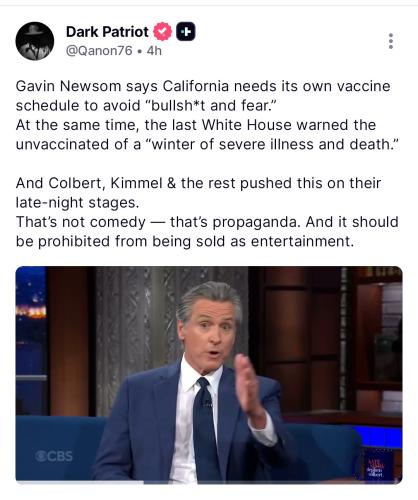The image size is (418, 500).
Task: Click the 4h post timestamp
Action: (154, 51)
